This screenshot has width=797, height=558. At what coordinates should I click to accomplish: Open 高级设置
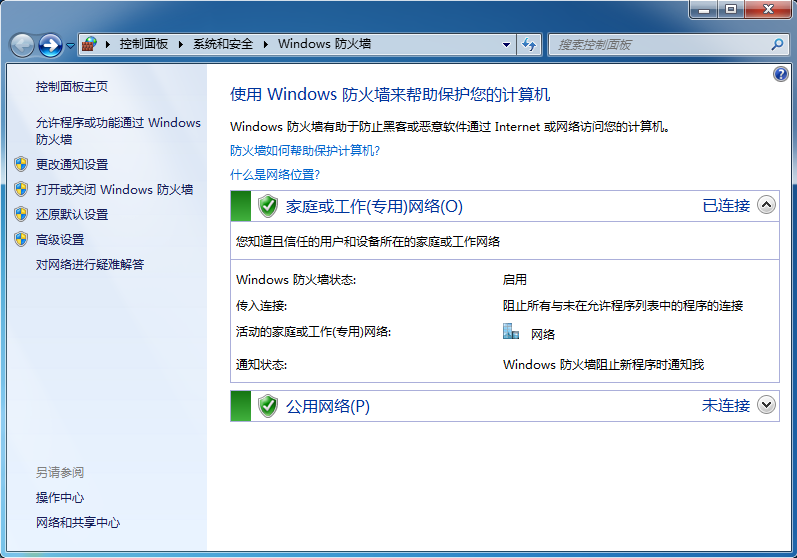(59, 239)
